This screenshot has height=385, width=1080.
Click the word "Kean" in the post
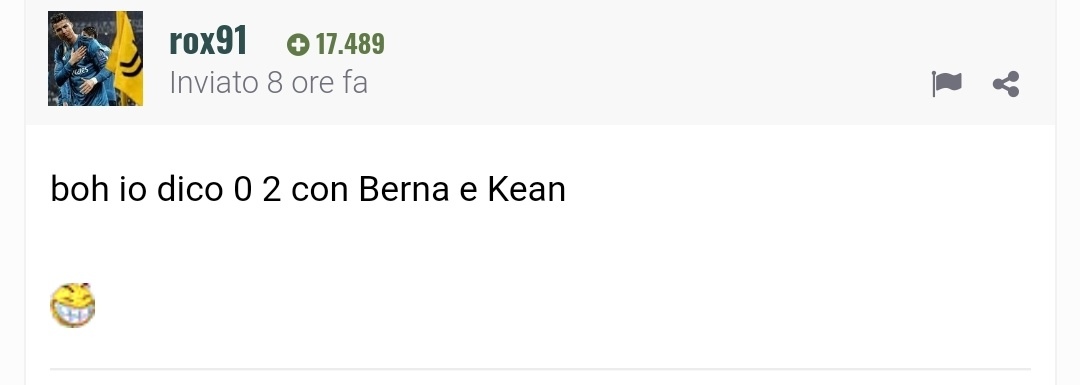527,189
